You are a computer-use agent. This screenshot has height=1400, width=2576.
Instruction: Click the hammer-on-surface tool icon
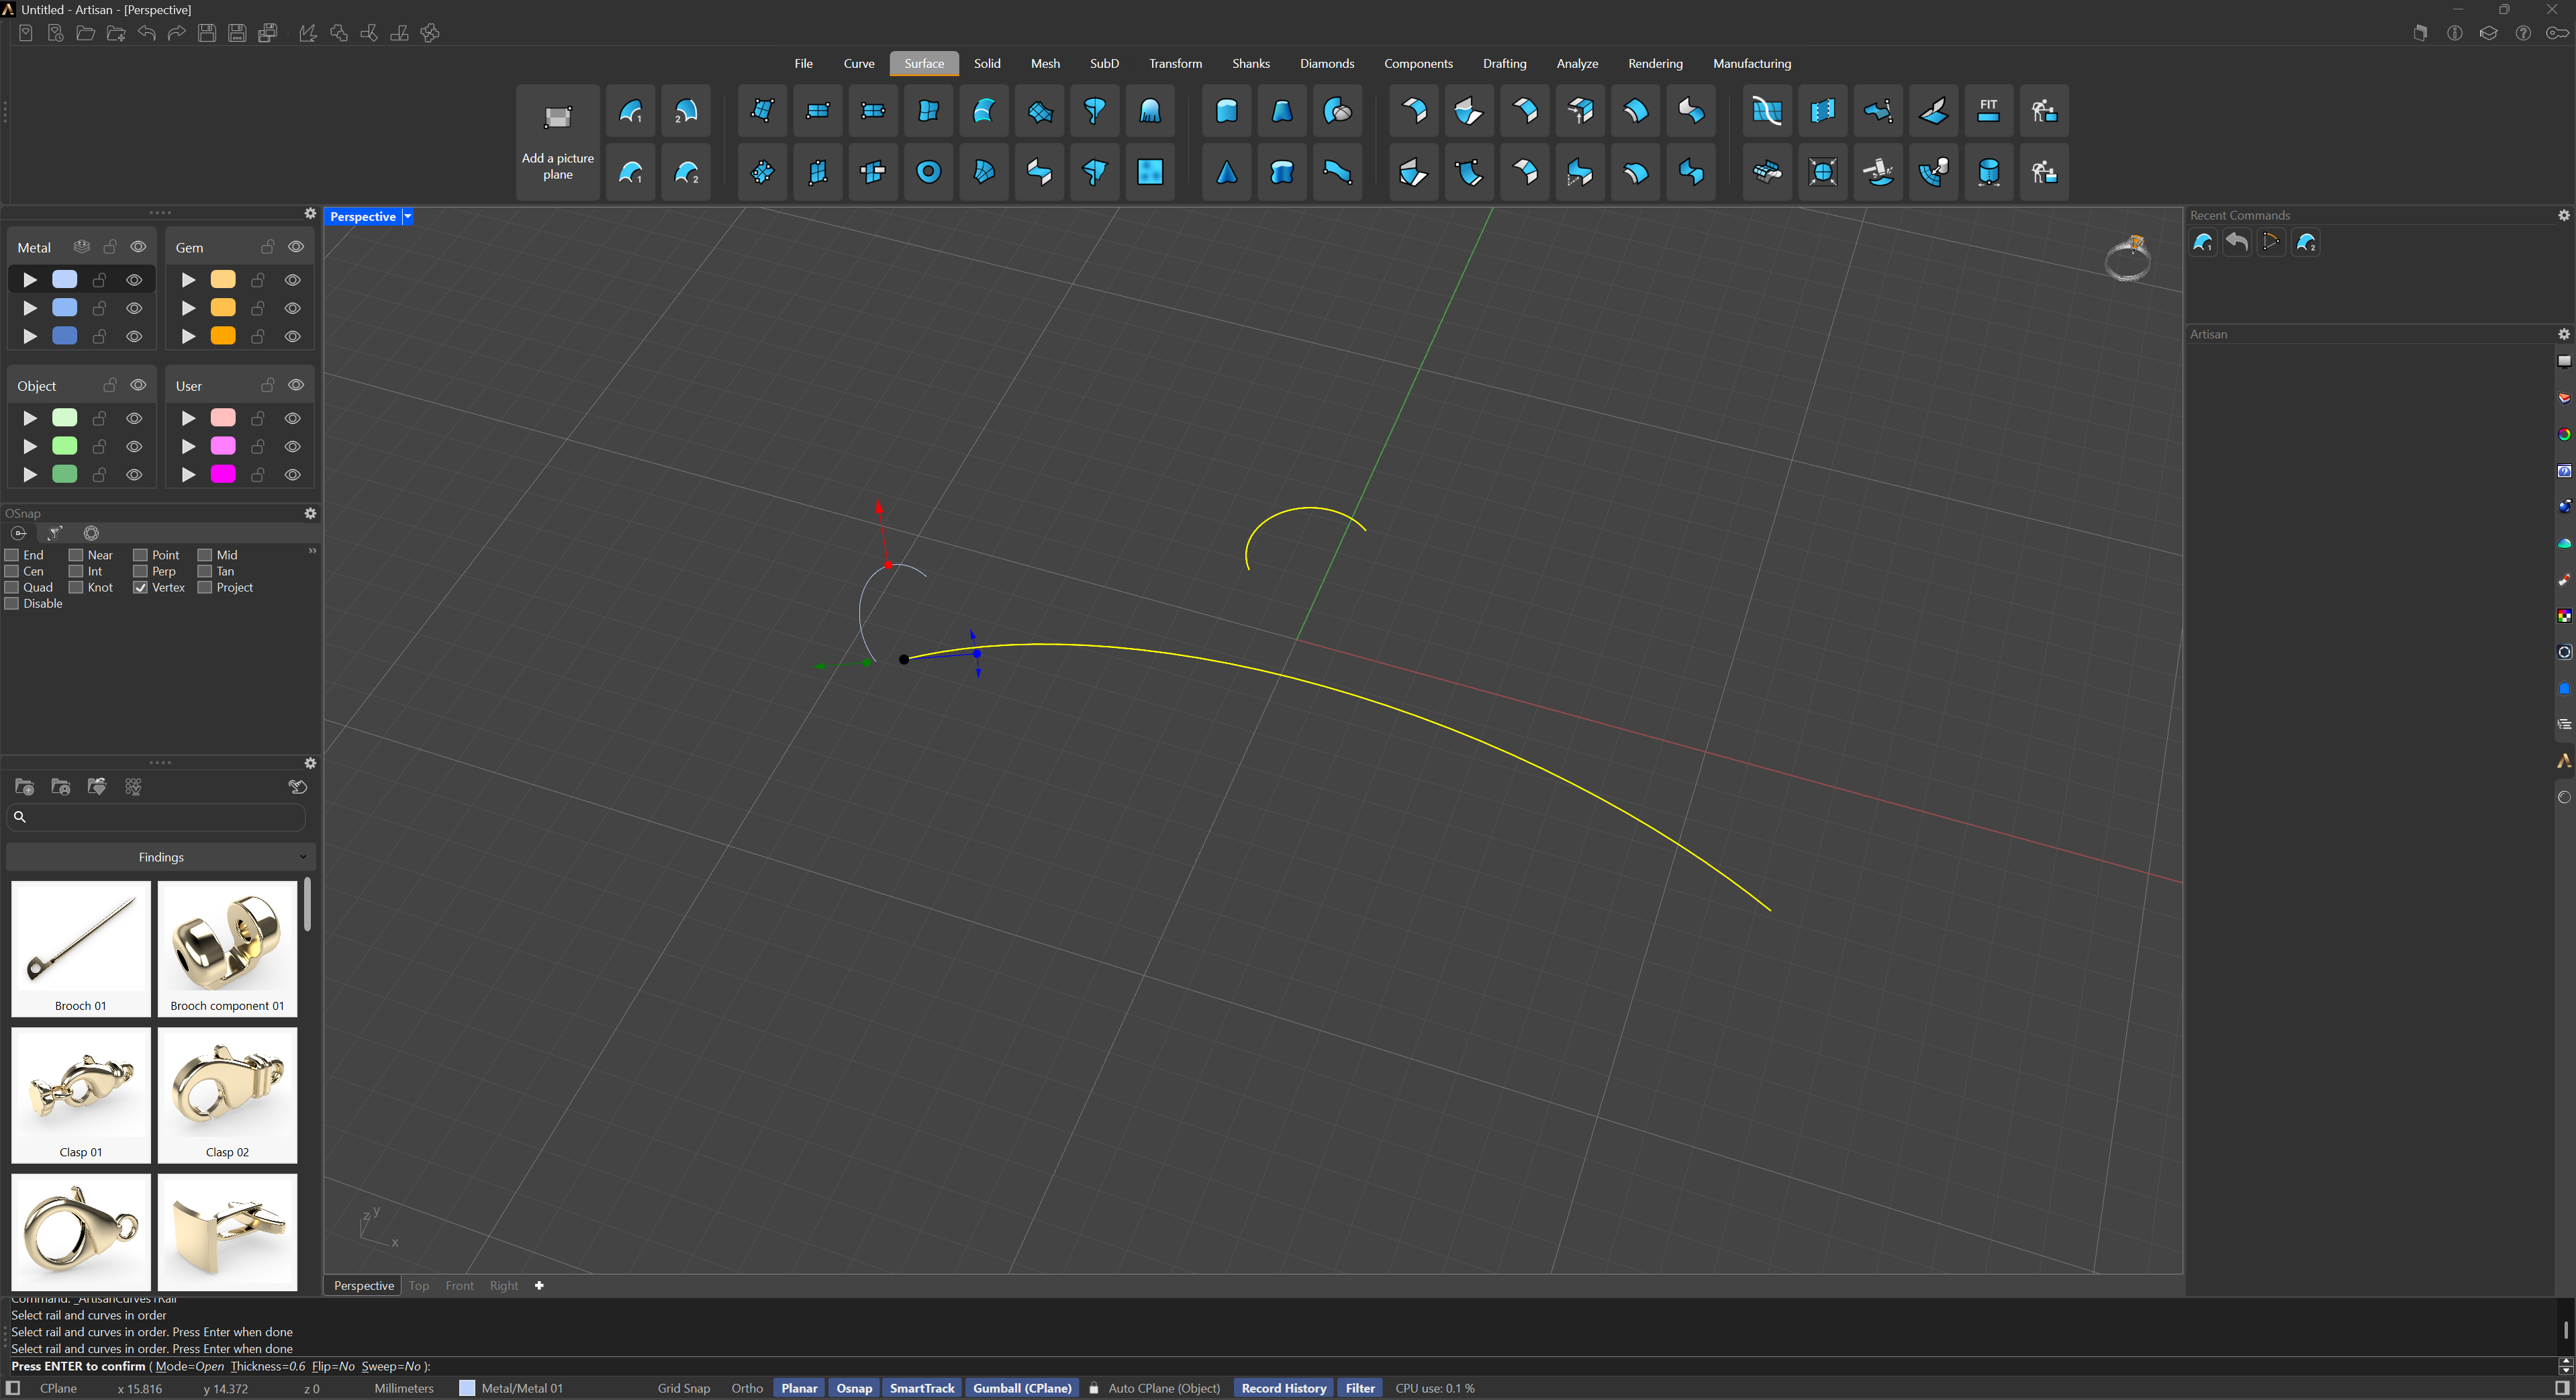pyautogui.click(x=1878, y=172)
